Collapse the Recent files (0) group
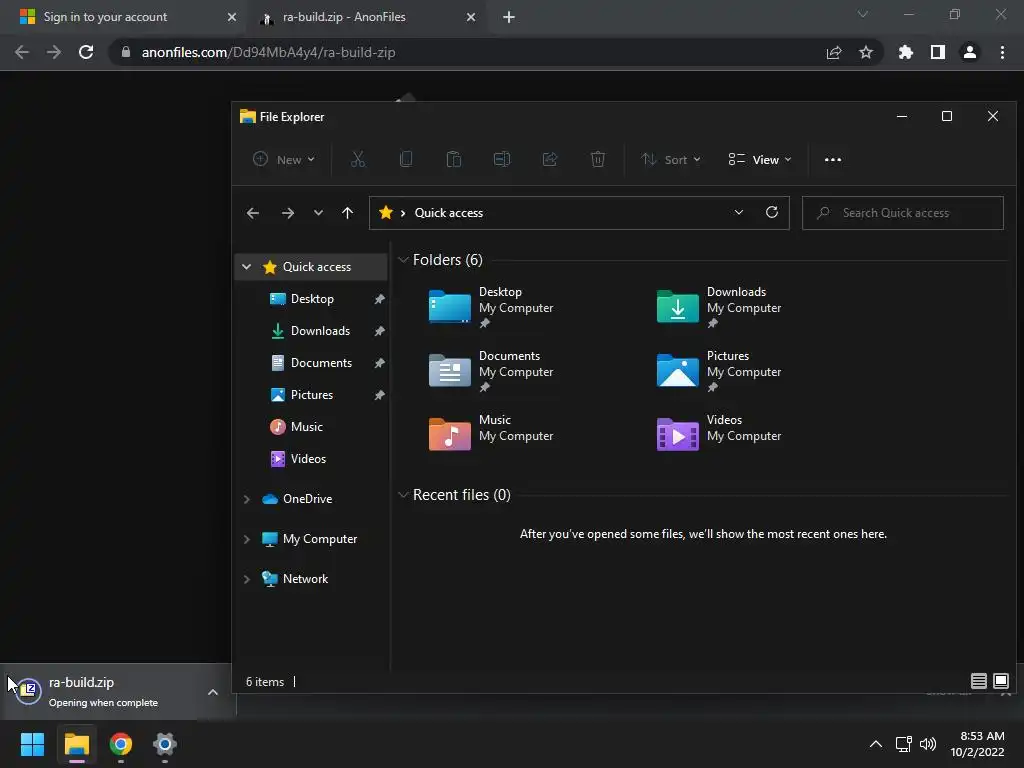Viewport: 1024px width, 768px height. point(403,494)
